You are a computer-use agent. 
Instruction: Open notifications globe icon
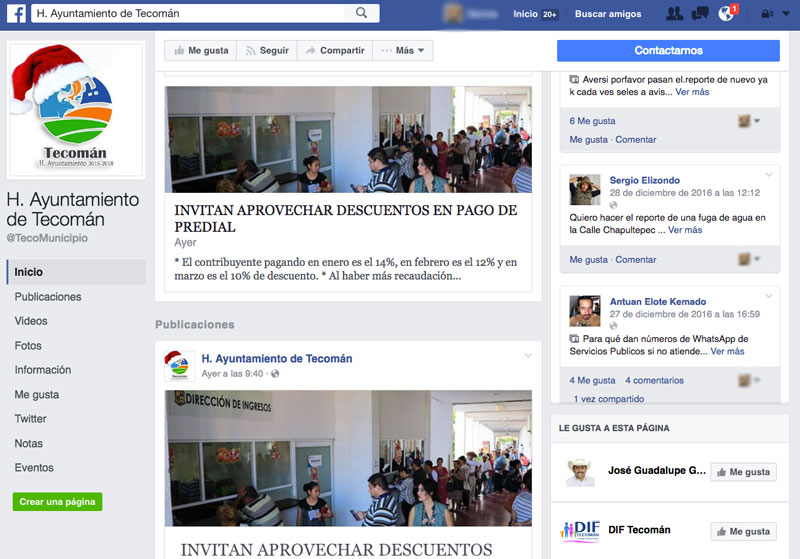(x=726, y=13)
